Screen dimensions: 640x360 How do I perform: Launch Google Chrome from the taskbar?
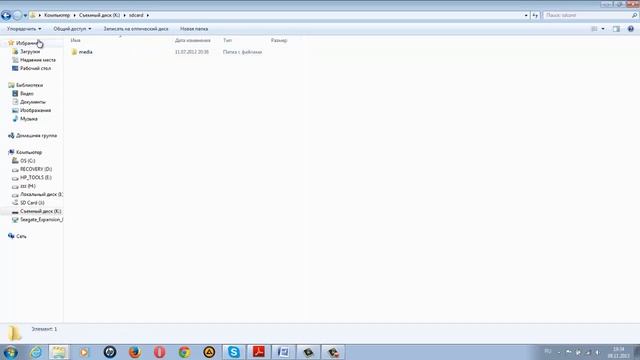[184, 352]
